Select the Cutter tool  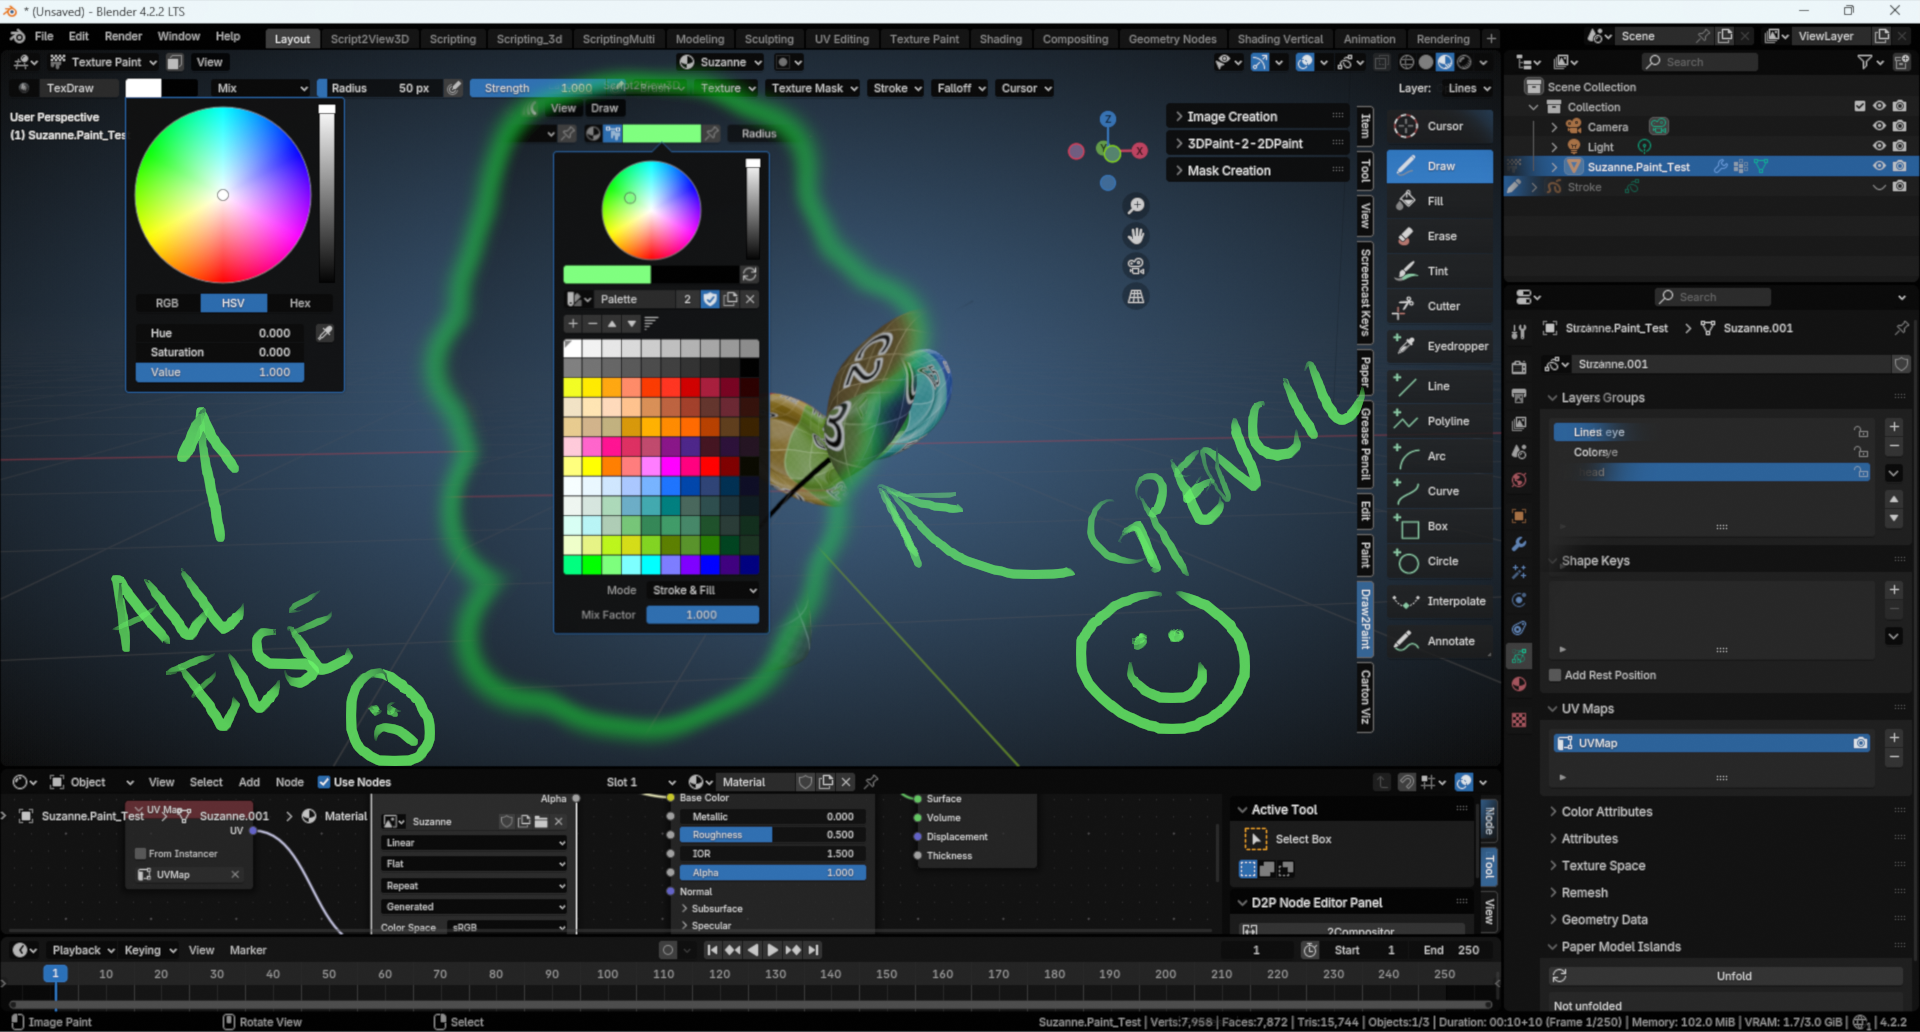click(1439, 306)
